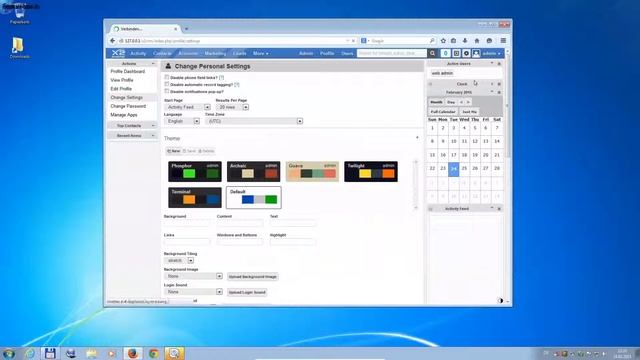
Task: Go to the previous calendar month arrow
Action: pyautogui.click(x=461, y=102)
